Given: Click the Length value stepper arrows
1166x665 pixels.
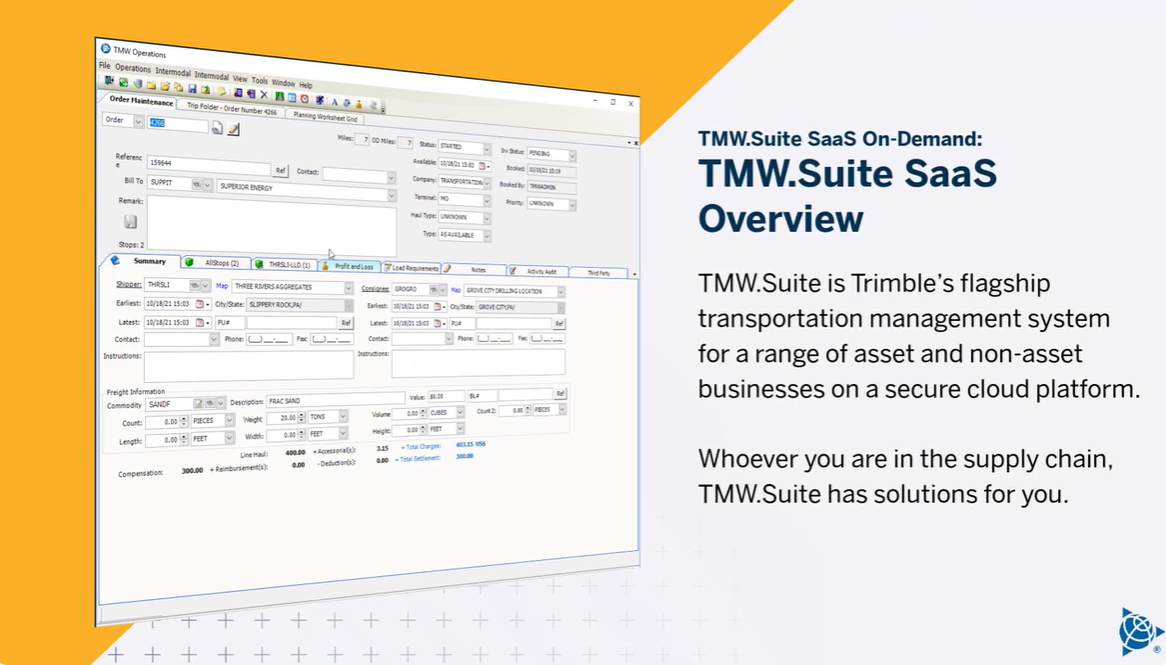Looking at the screenshot, I should point(184,440).
